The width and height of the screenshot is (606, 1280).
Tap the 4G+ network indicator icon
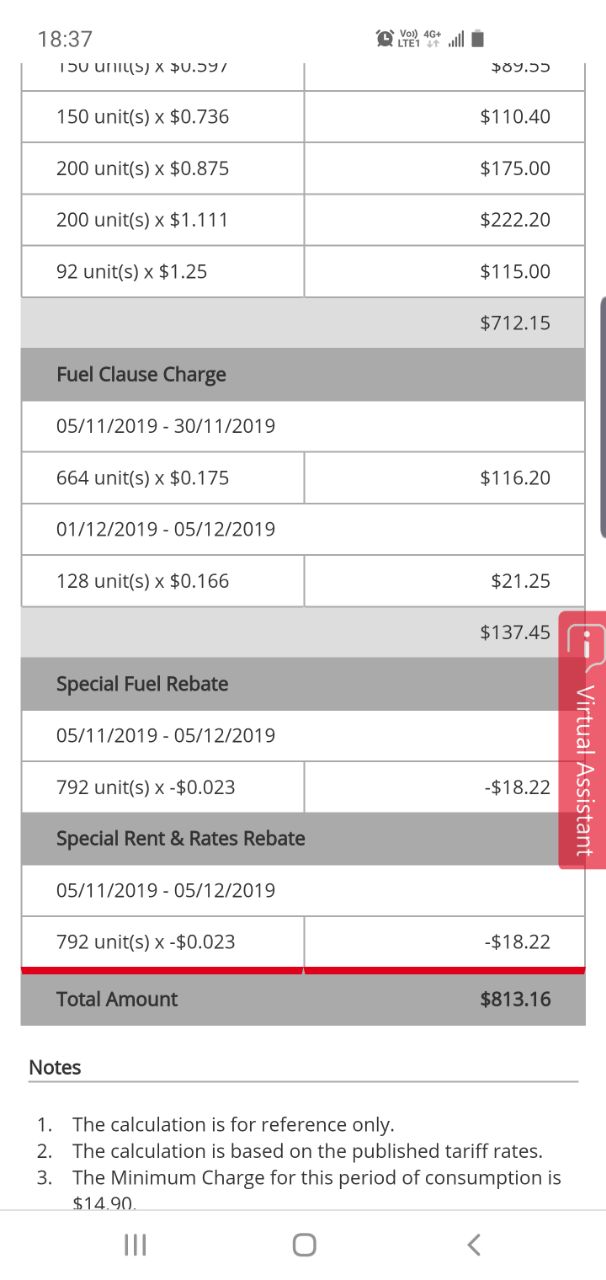432,39
